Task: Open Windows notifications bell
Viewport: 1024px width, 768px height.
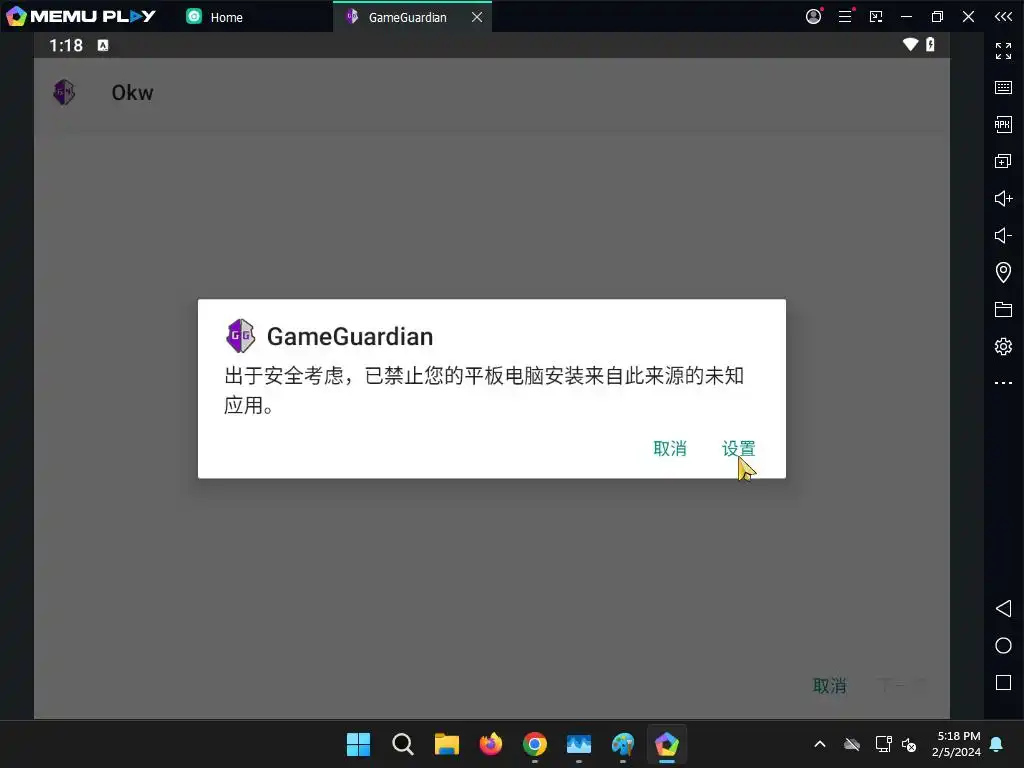Action: click(x=997, y=744)
